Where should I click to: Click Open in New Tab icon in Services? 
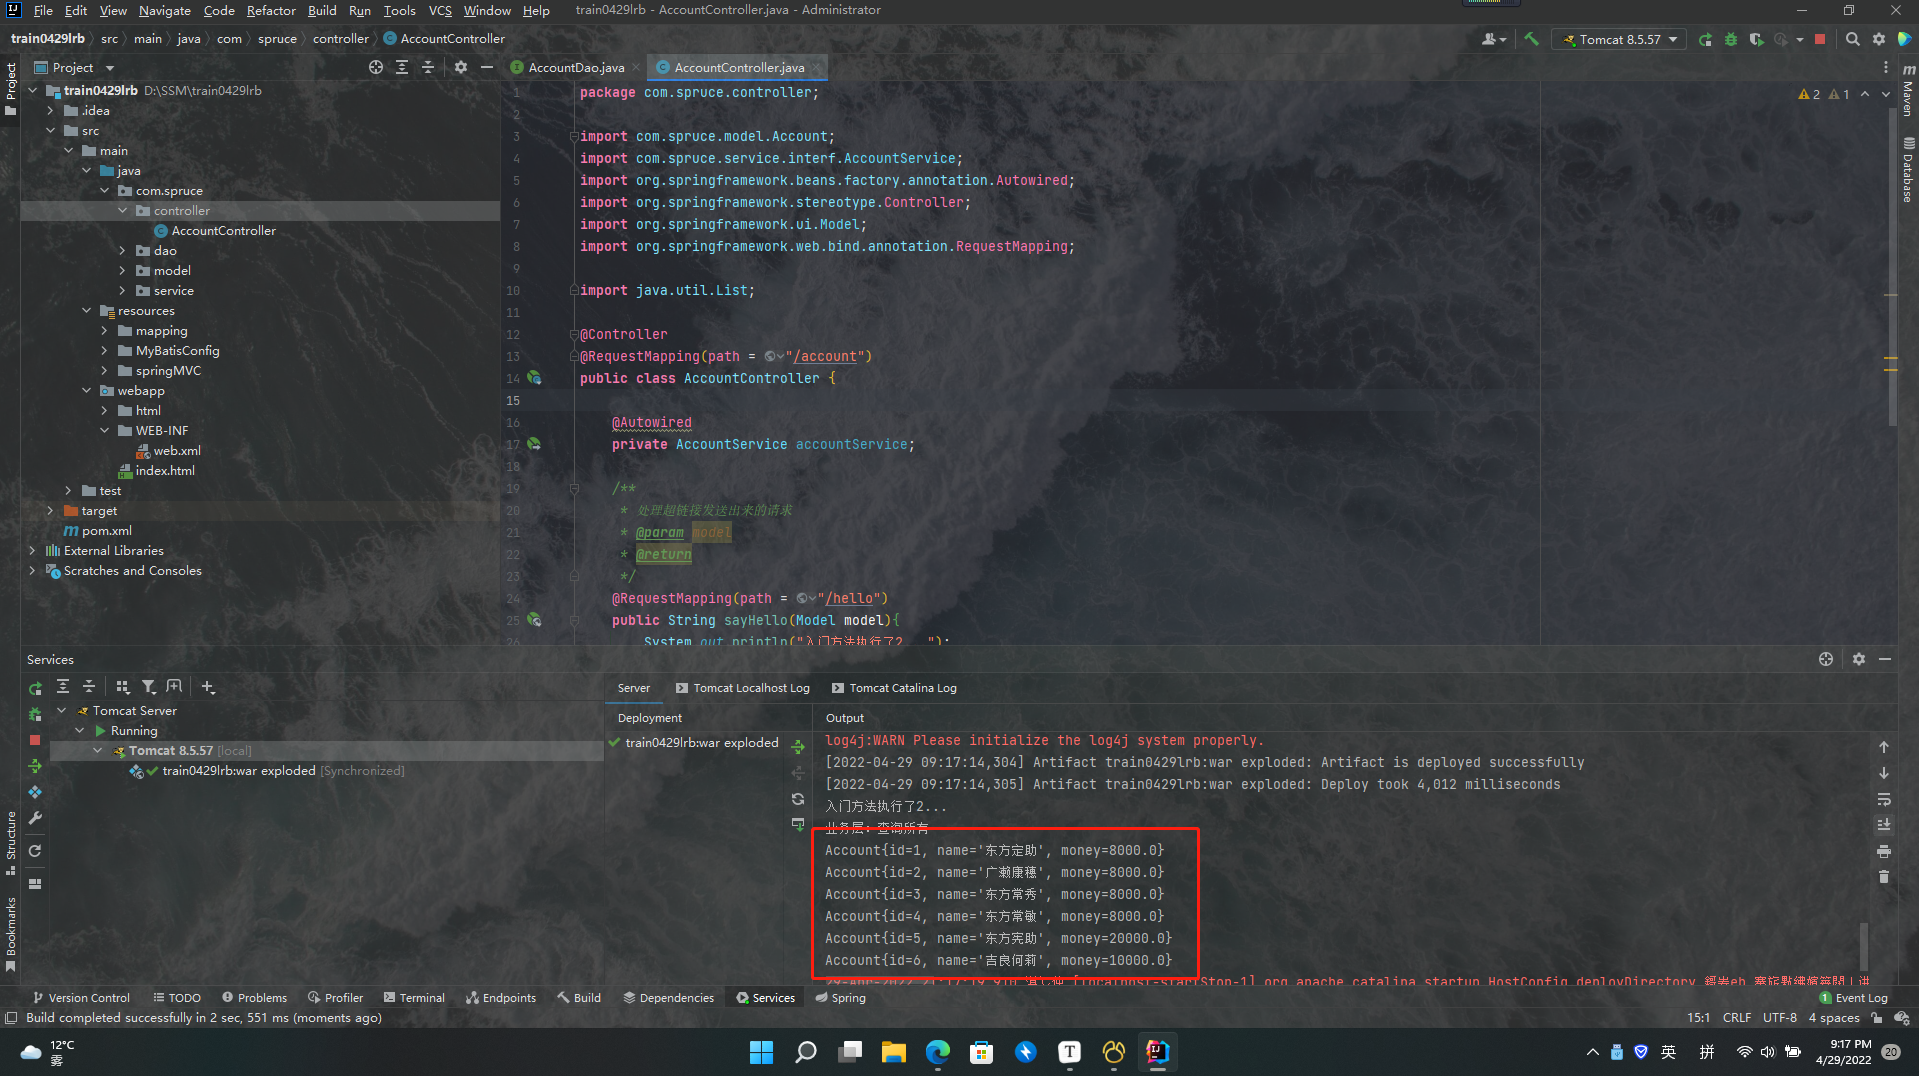coord(174,687)
